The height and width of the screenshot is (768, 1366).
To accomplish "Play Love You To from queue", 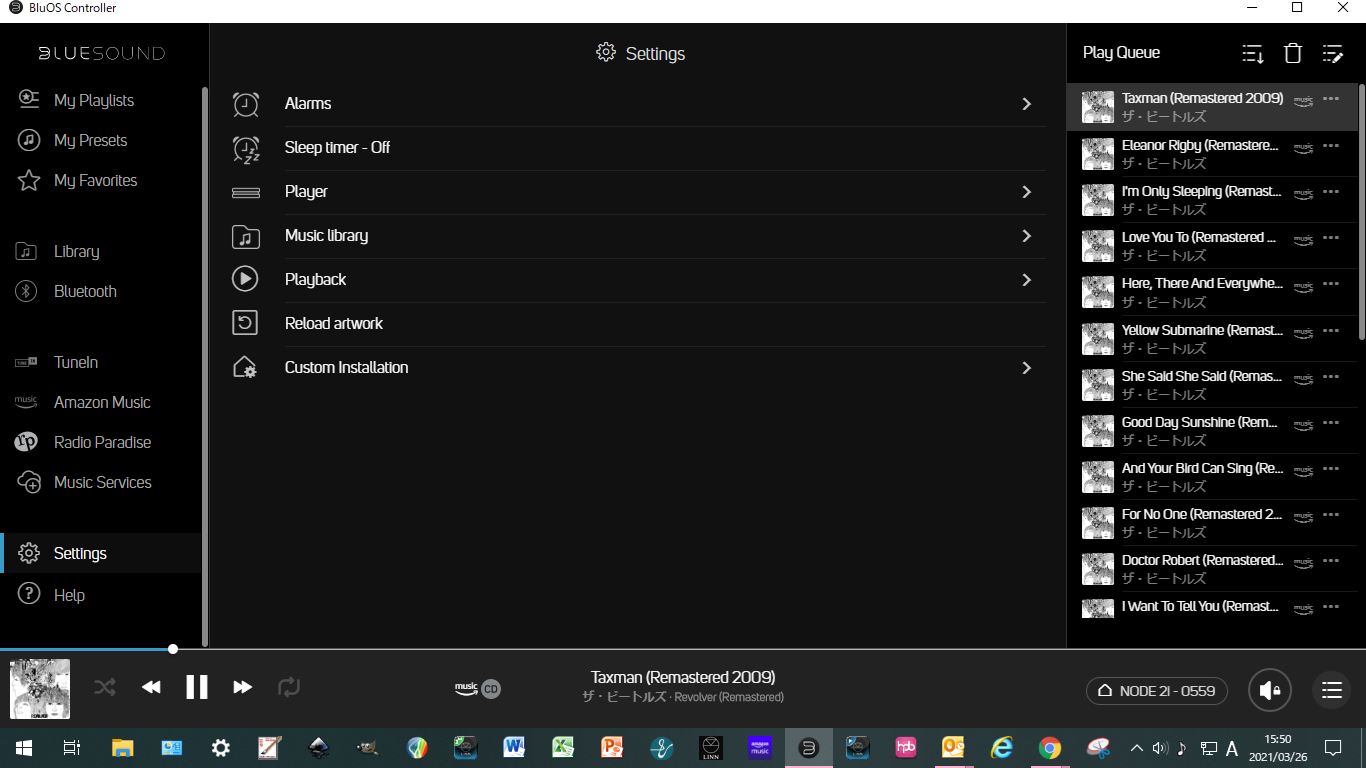I will (1212, 246).
